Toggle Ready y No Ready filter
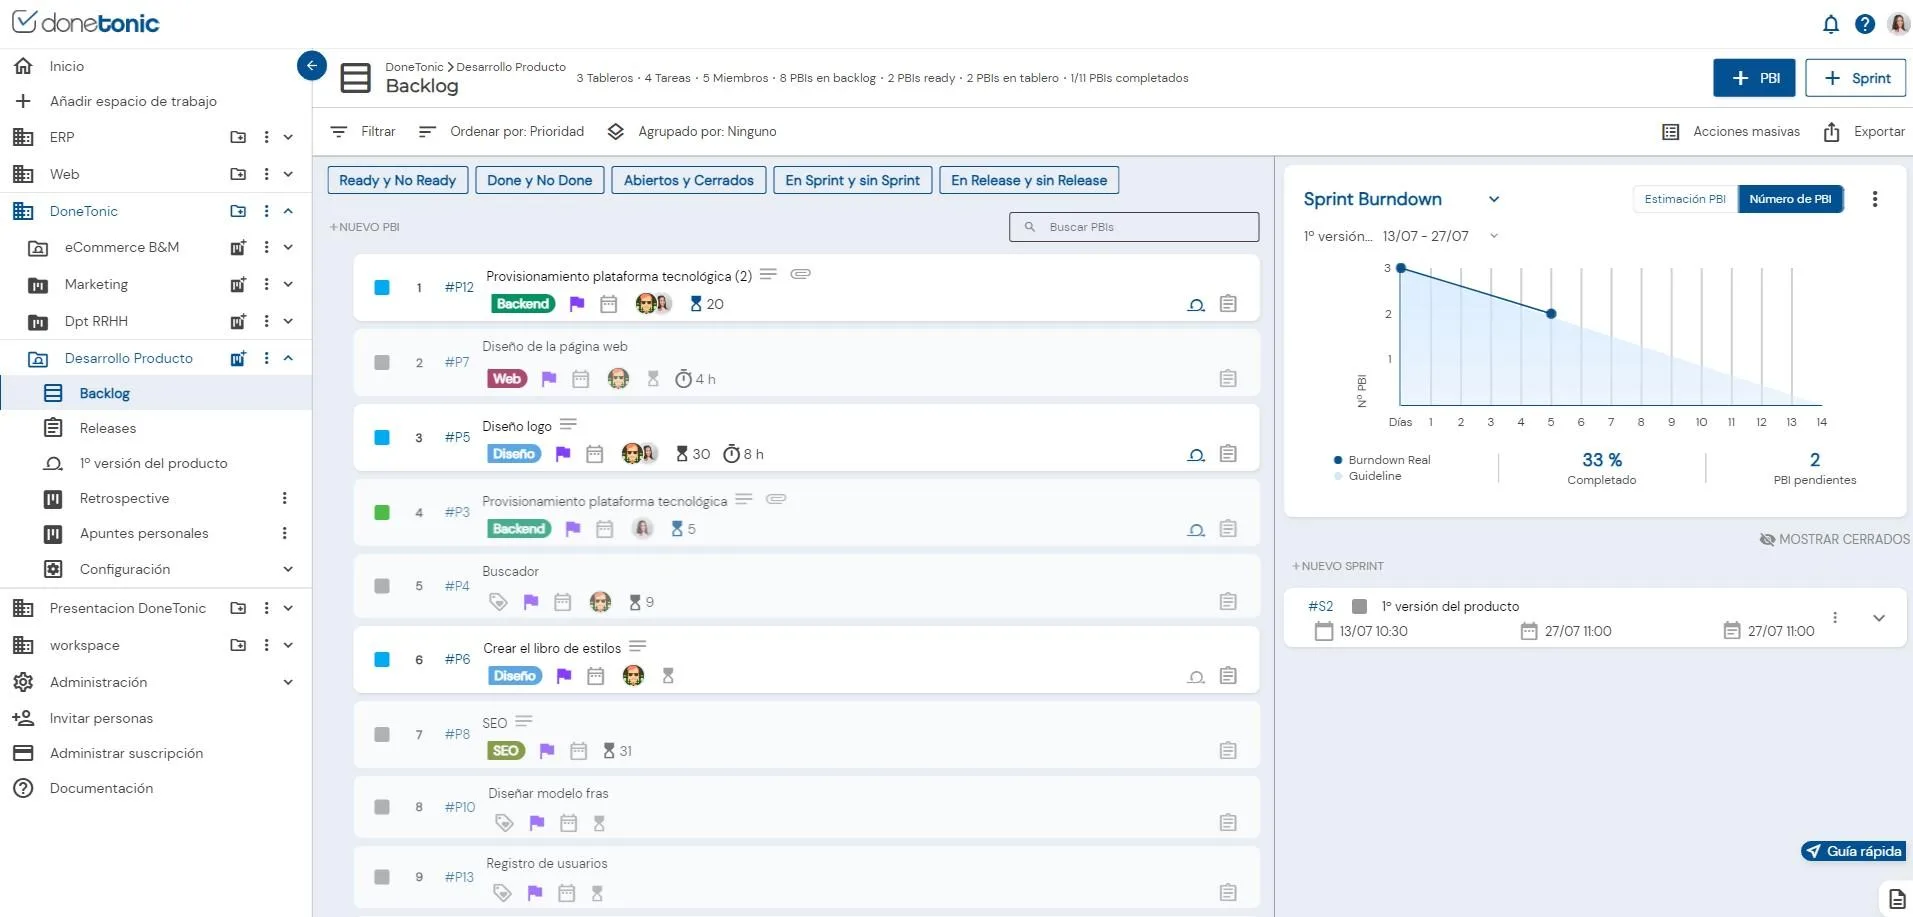The image size is (1913, 917). pyautogui.click(x=397, y=180)
